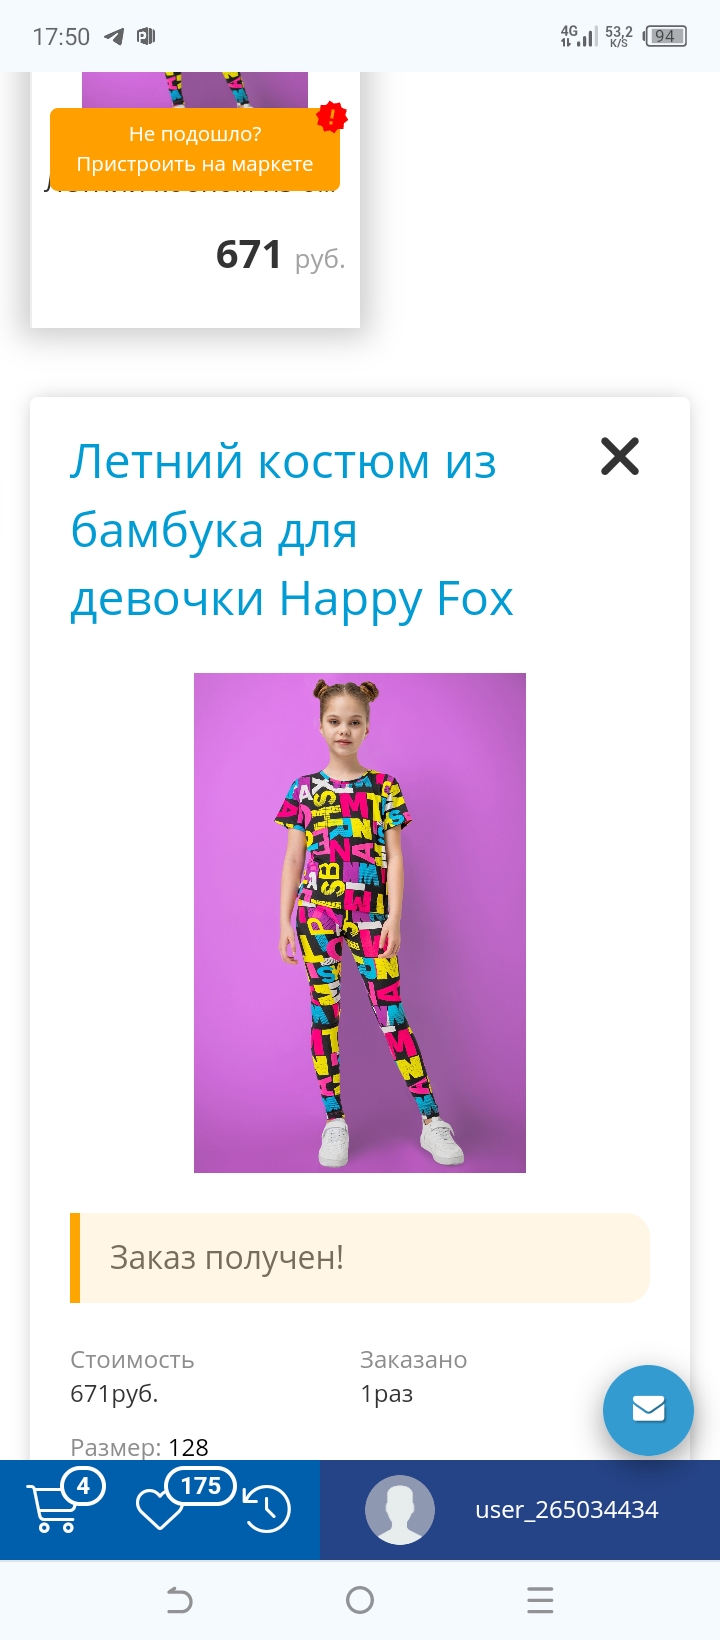Tap the Android back navigation icon
The height and width of the screenshot is (1640, 720).
[180, 1601]
